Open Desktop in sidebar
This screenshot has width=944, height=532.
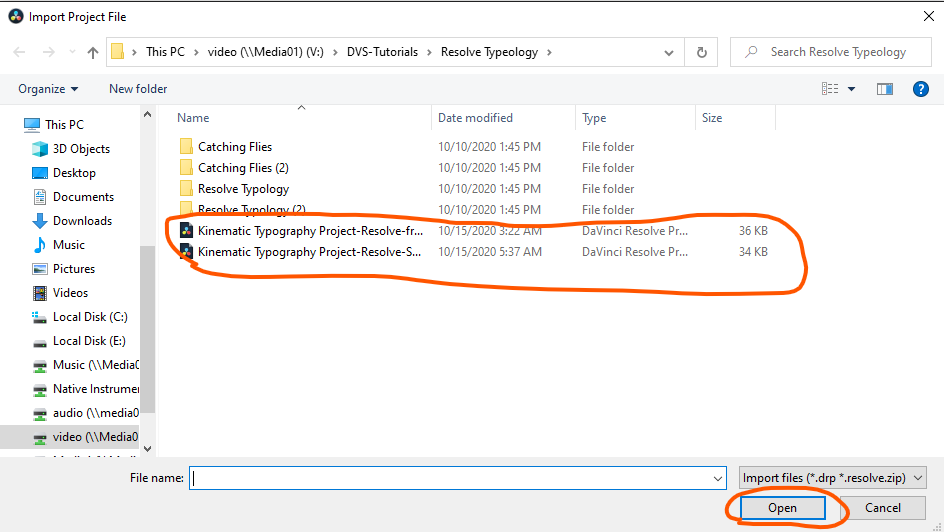click(x=64, y=173)
